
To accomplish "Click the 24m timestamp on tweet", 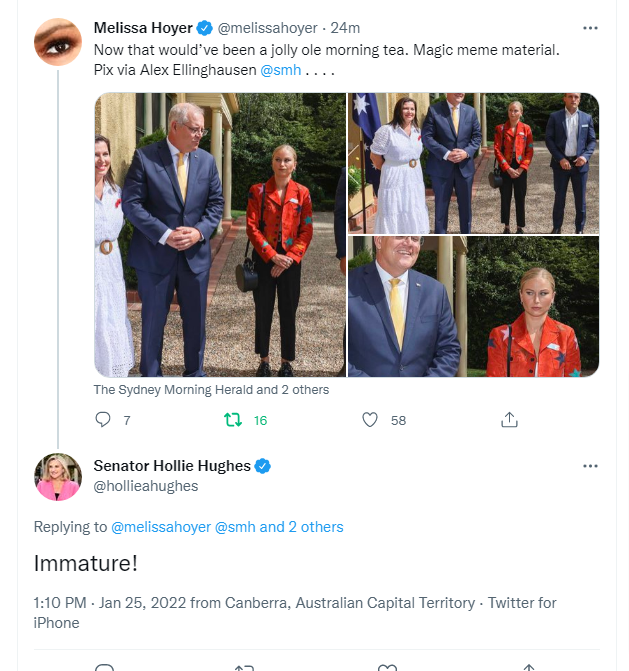I will (345, 28).
